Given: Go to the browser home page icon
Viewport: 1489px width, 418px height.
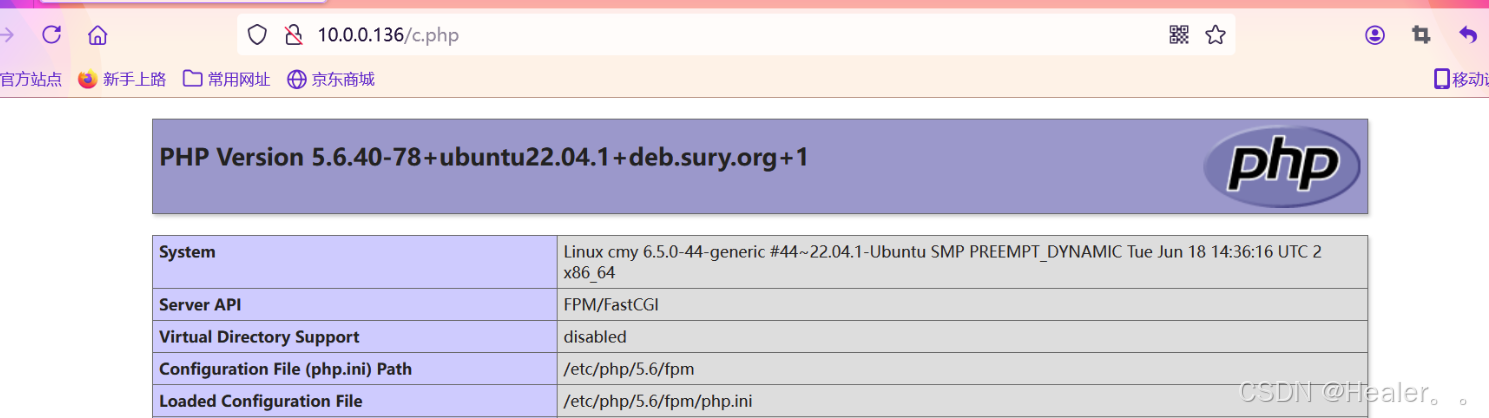Looking at the screenshot, I should click(x=97, y=35).
